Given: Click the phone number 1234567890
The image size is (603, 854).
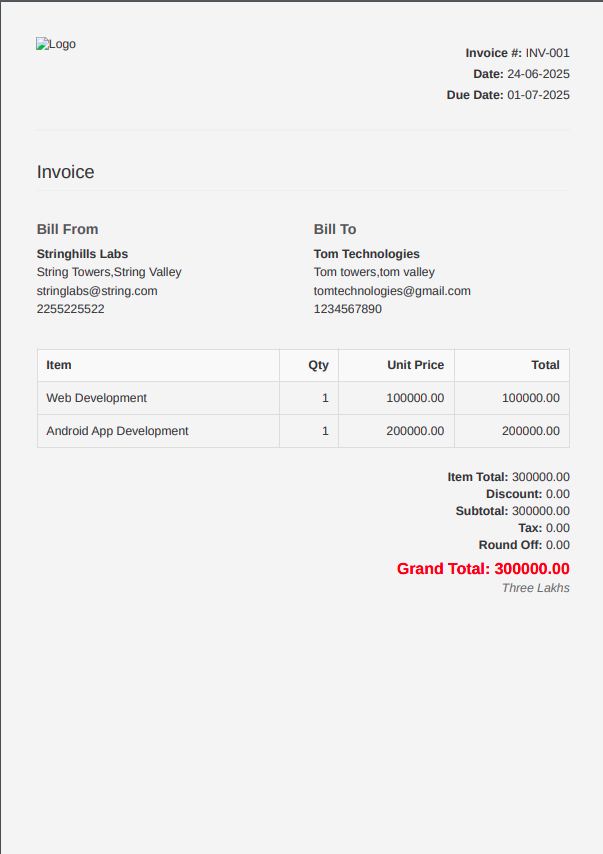Looking at the screenshot, I should click(348, 309).
